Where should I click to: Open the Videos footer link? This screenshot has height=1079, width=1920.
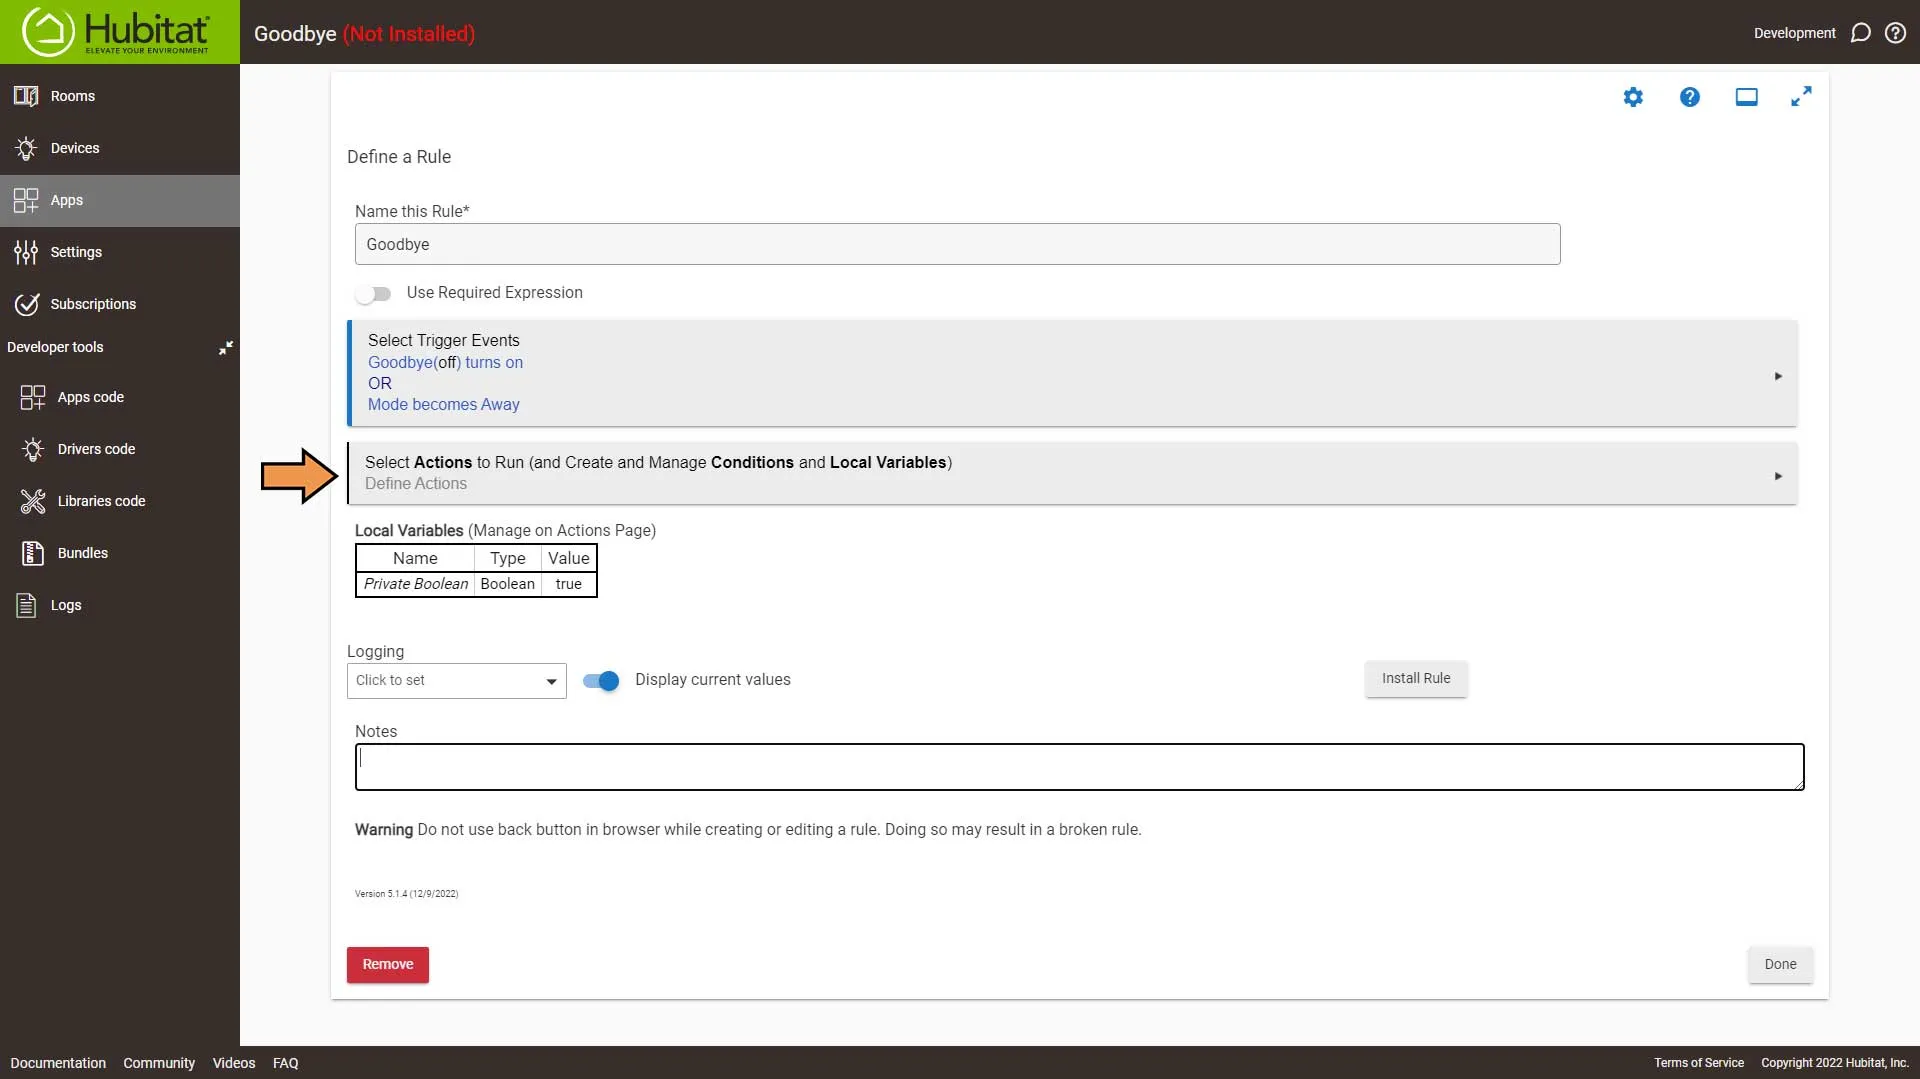[234, 1063]
